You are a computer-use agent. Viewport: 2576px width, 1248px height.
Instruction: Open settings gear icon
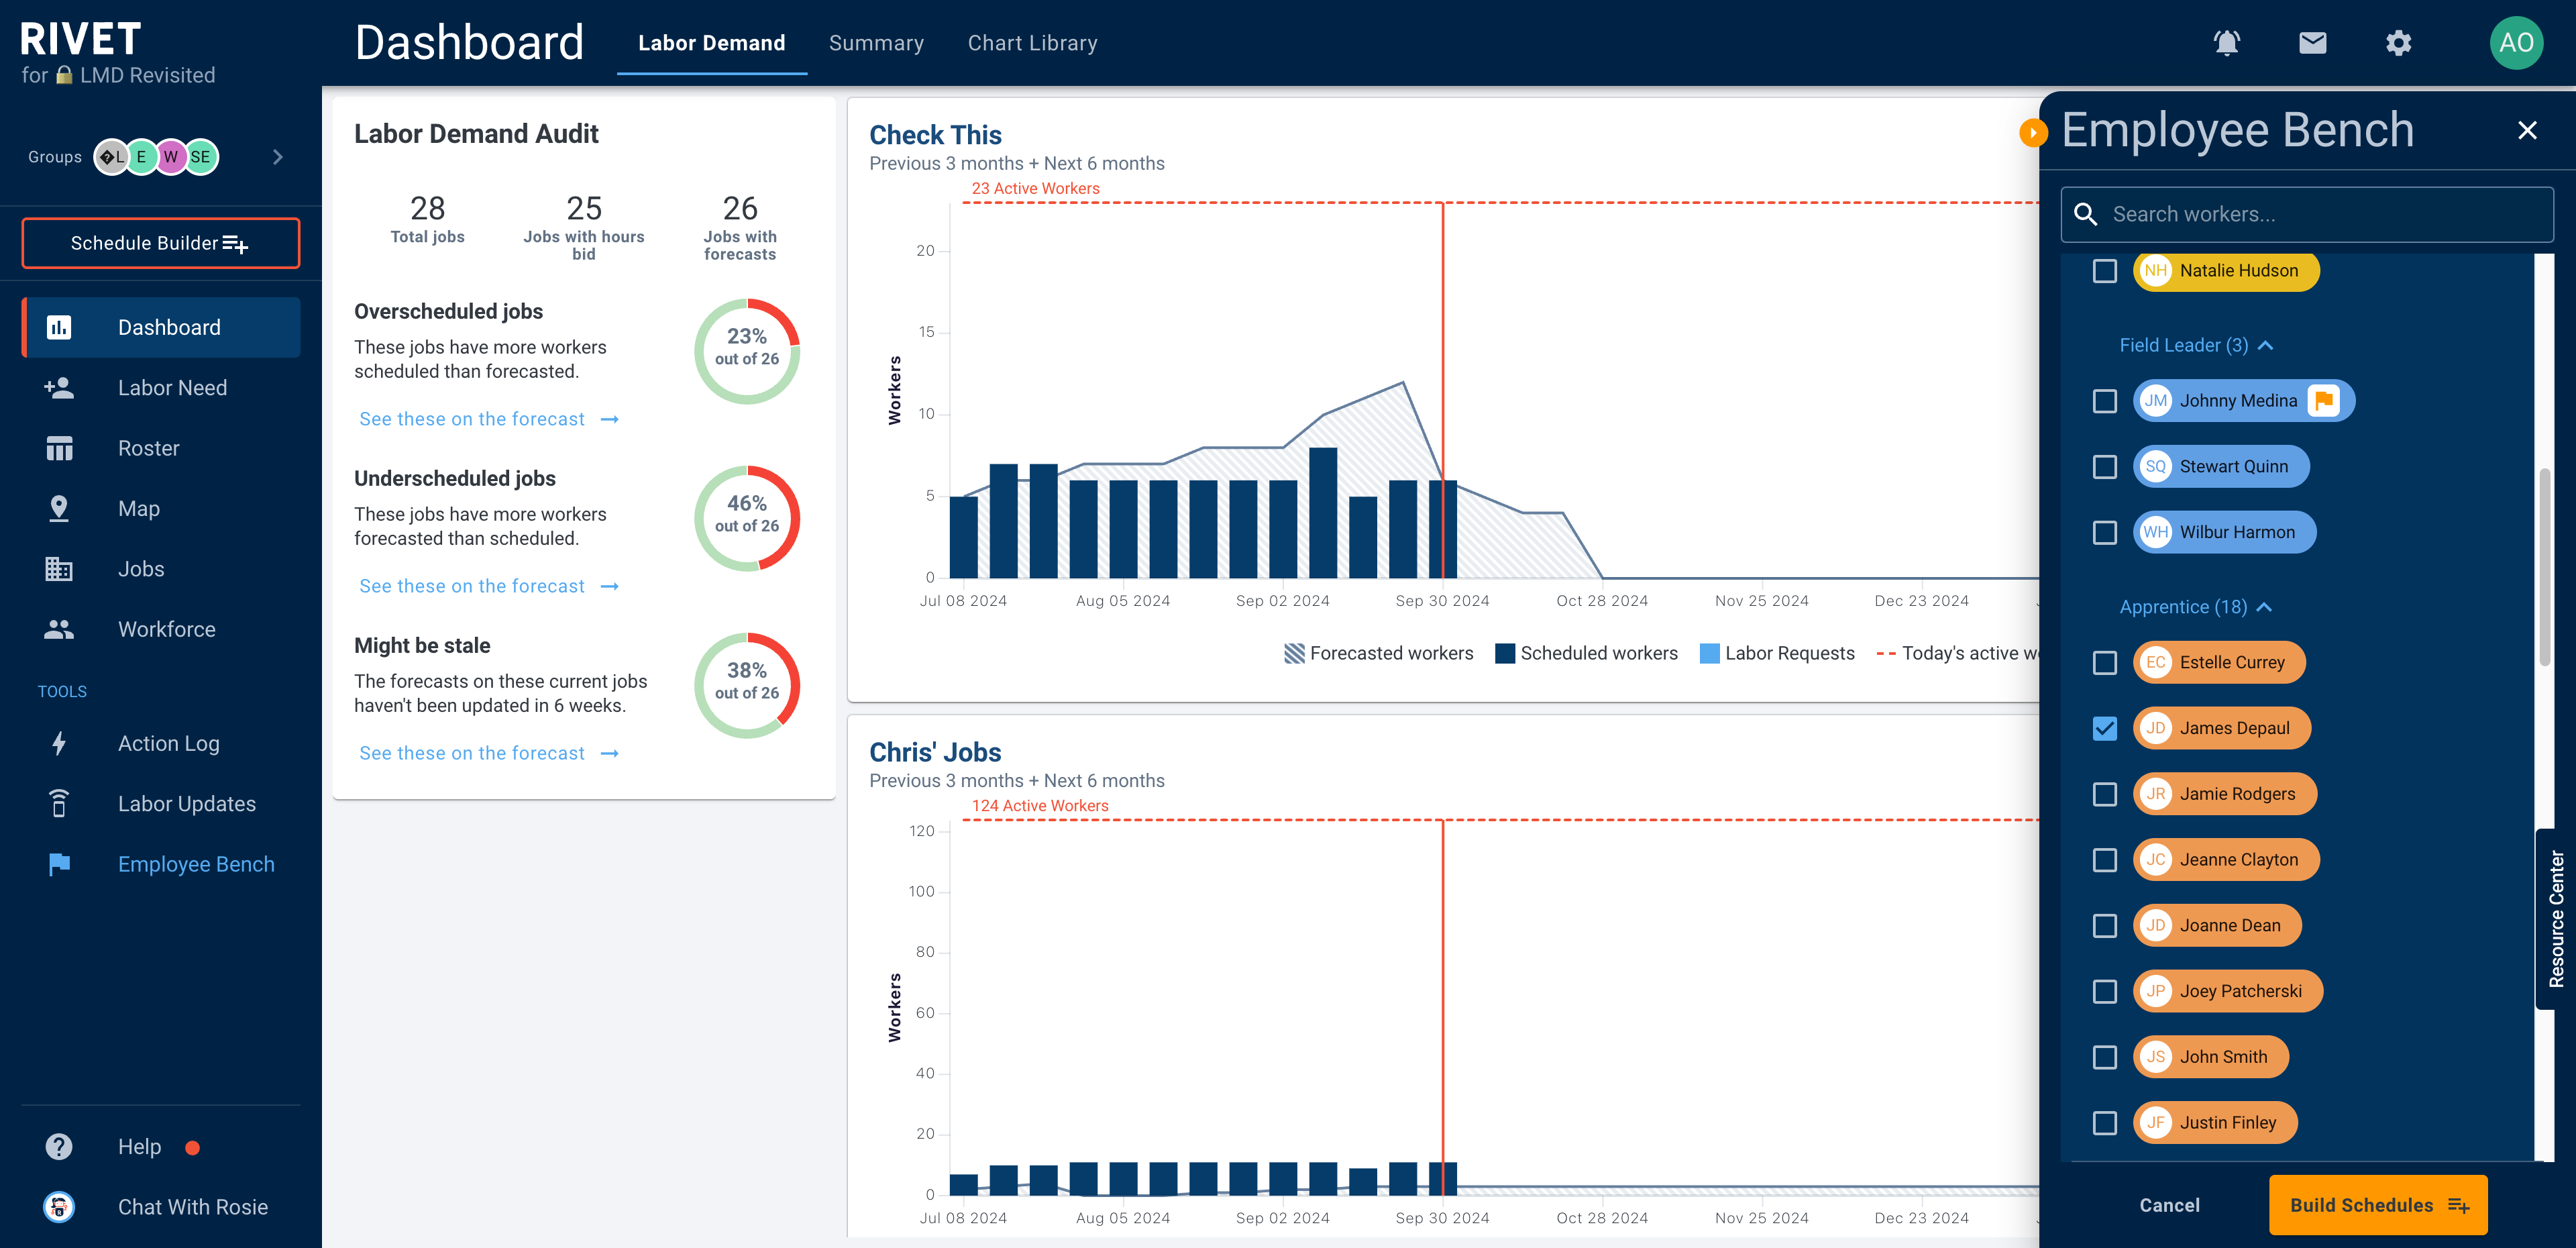2398,43
